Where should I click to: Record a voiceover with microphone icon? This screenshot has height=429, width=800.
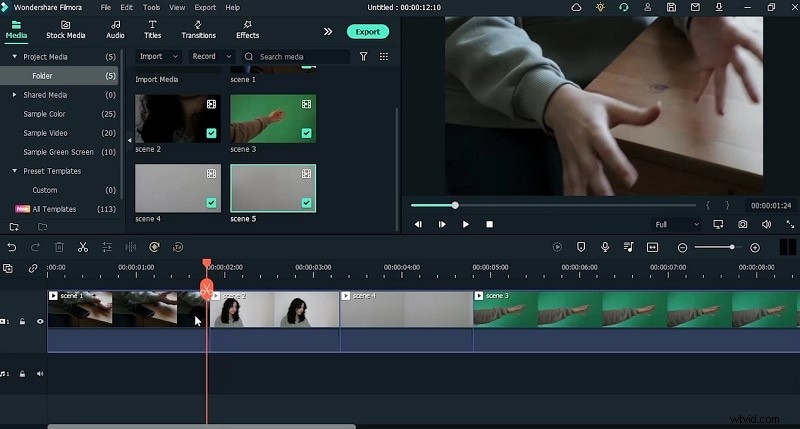click(605, 247)
